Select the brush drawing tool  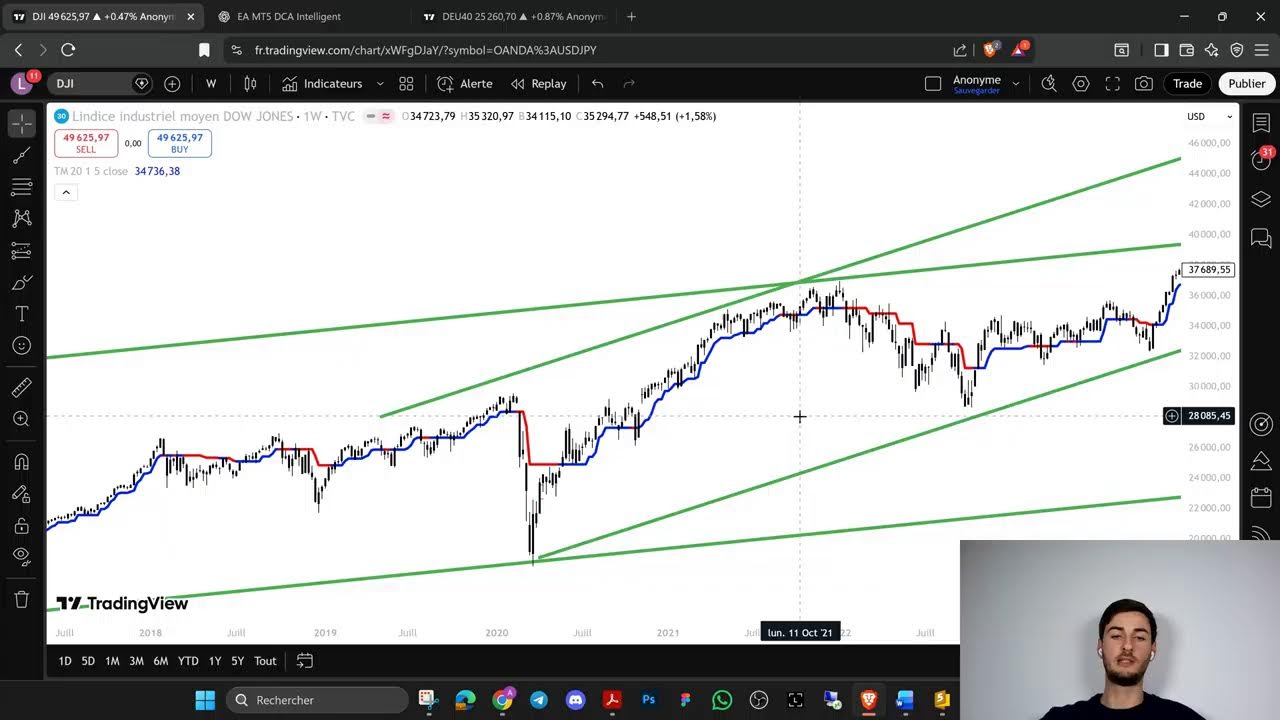(21, 283)
